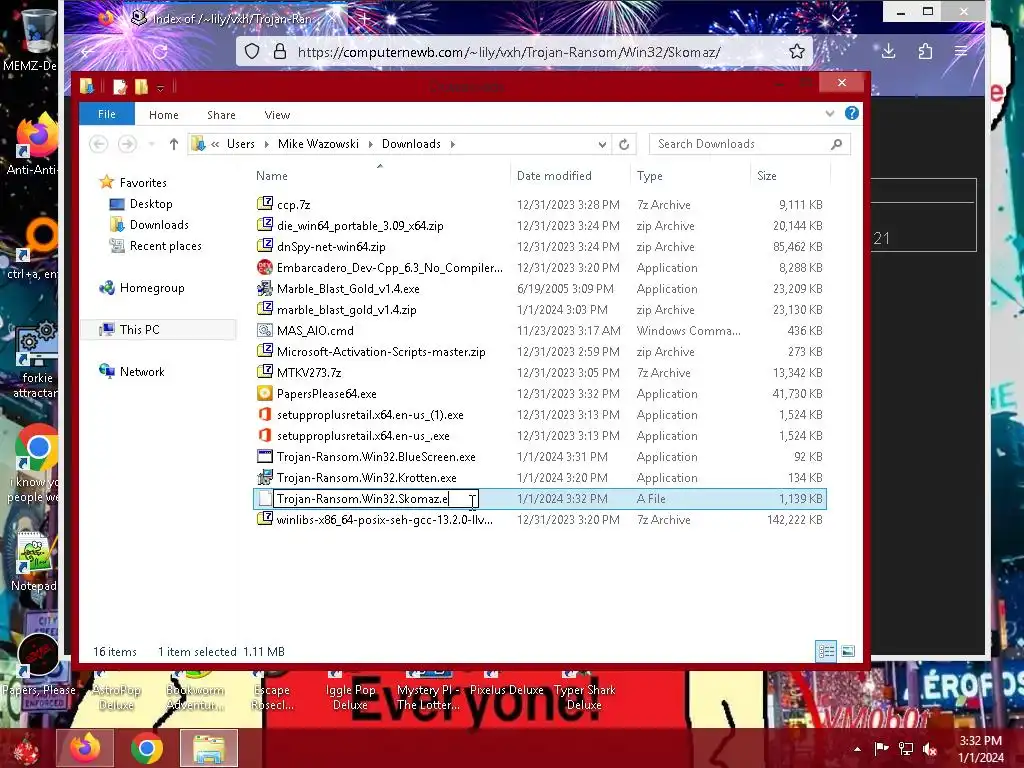Select Homegroup in navigation pane
This screenshot has height=768, width=1024.
[152, 288]
